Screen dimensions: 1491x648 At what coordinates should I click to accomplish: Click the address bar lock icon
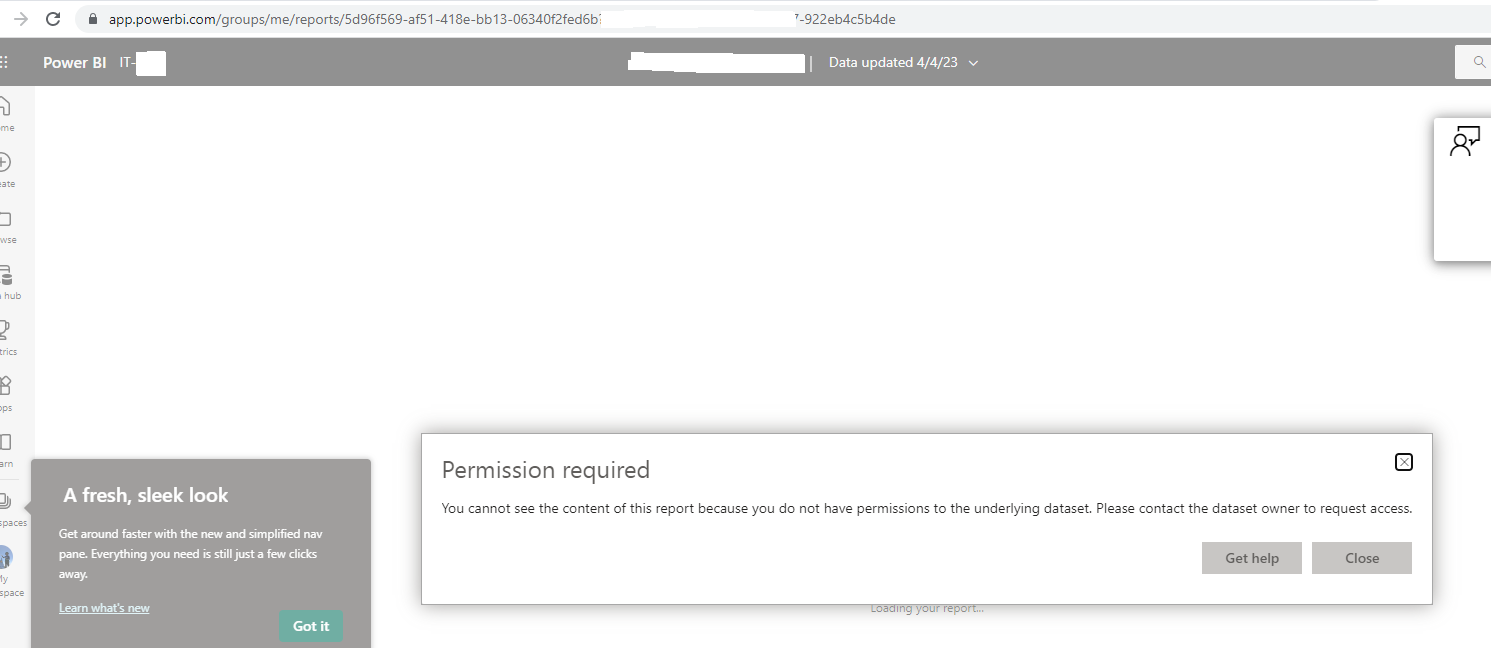(x=93, y=19)
